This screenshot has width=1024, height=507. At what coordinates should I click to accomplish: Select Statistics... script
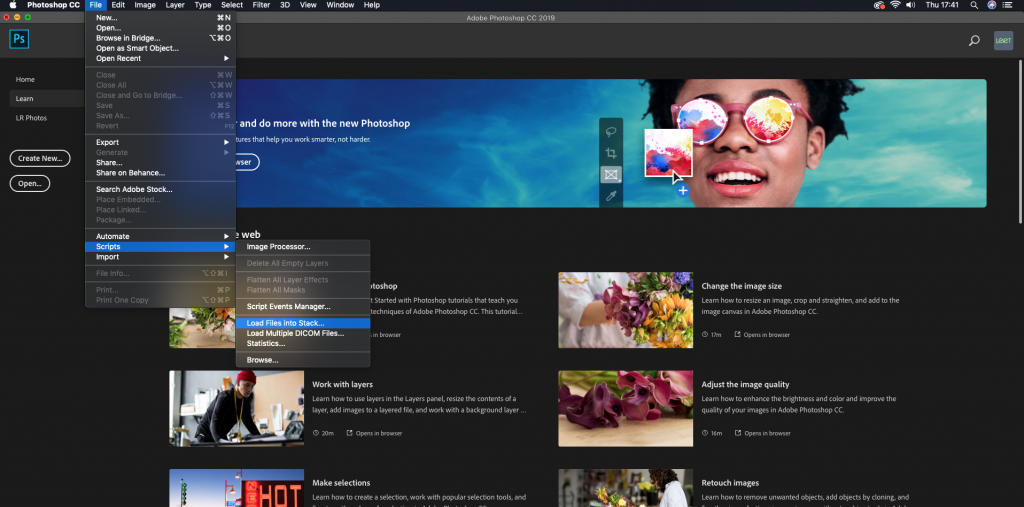(x=303, y=343)
